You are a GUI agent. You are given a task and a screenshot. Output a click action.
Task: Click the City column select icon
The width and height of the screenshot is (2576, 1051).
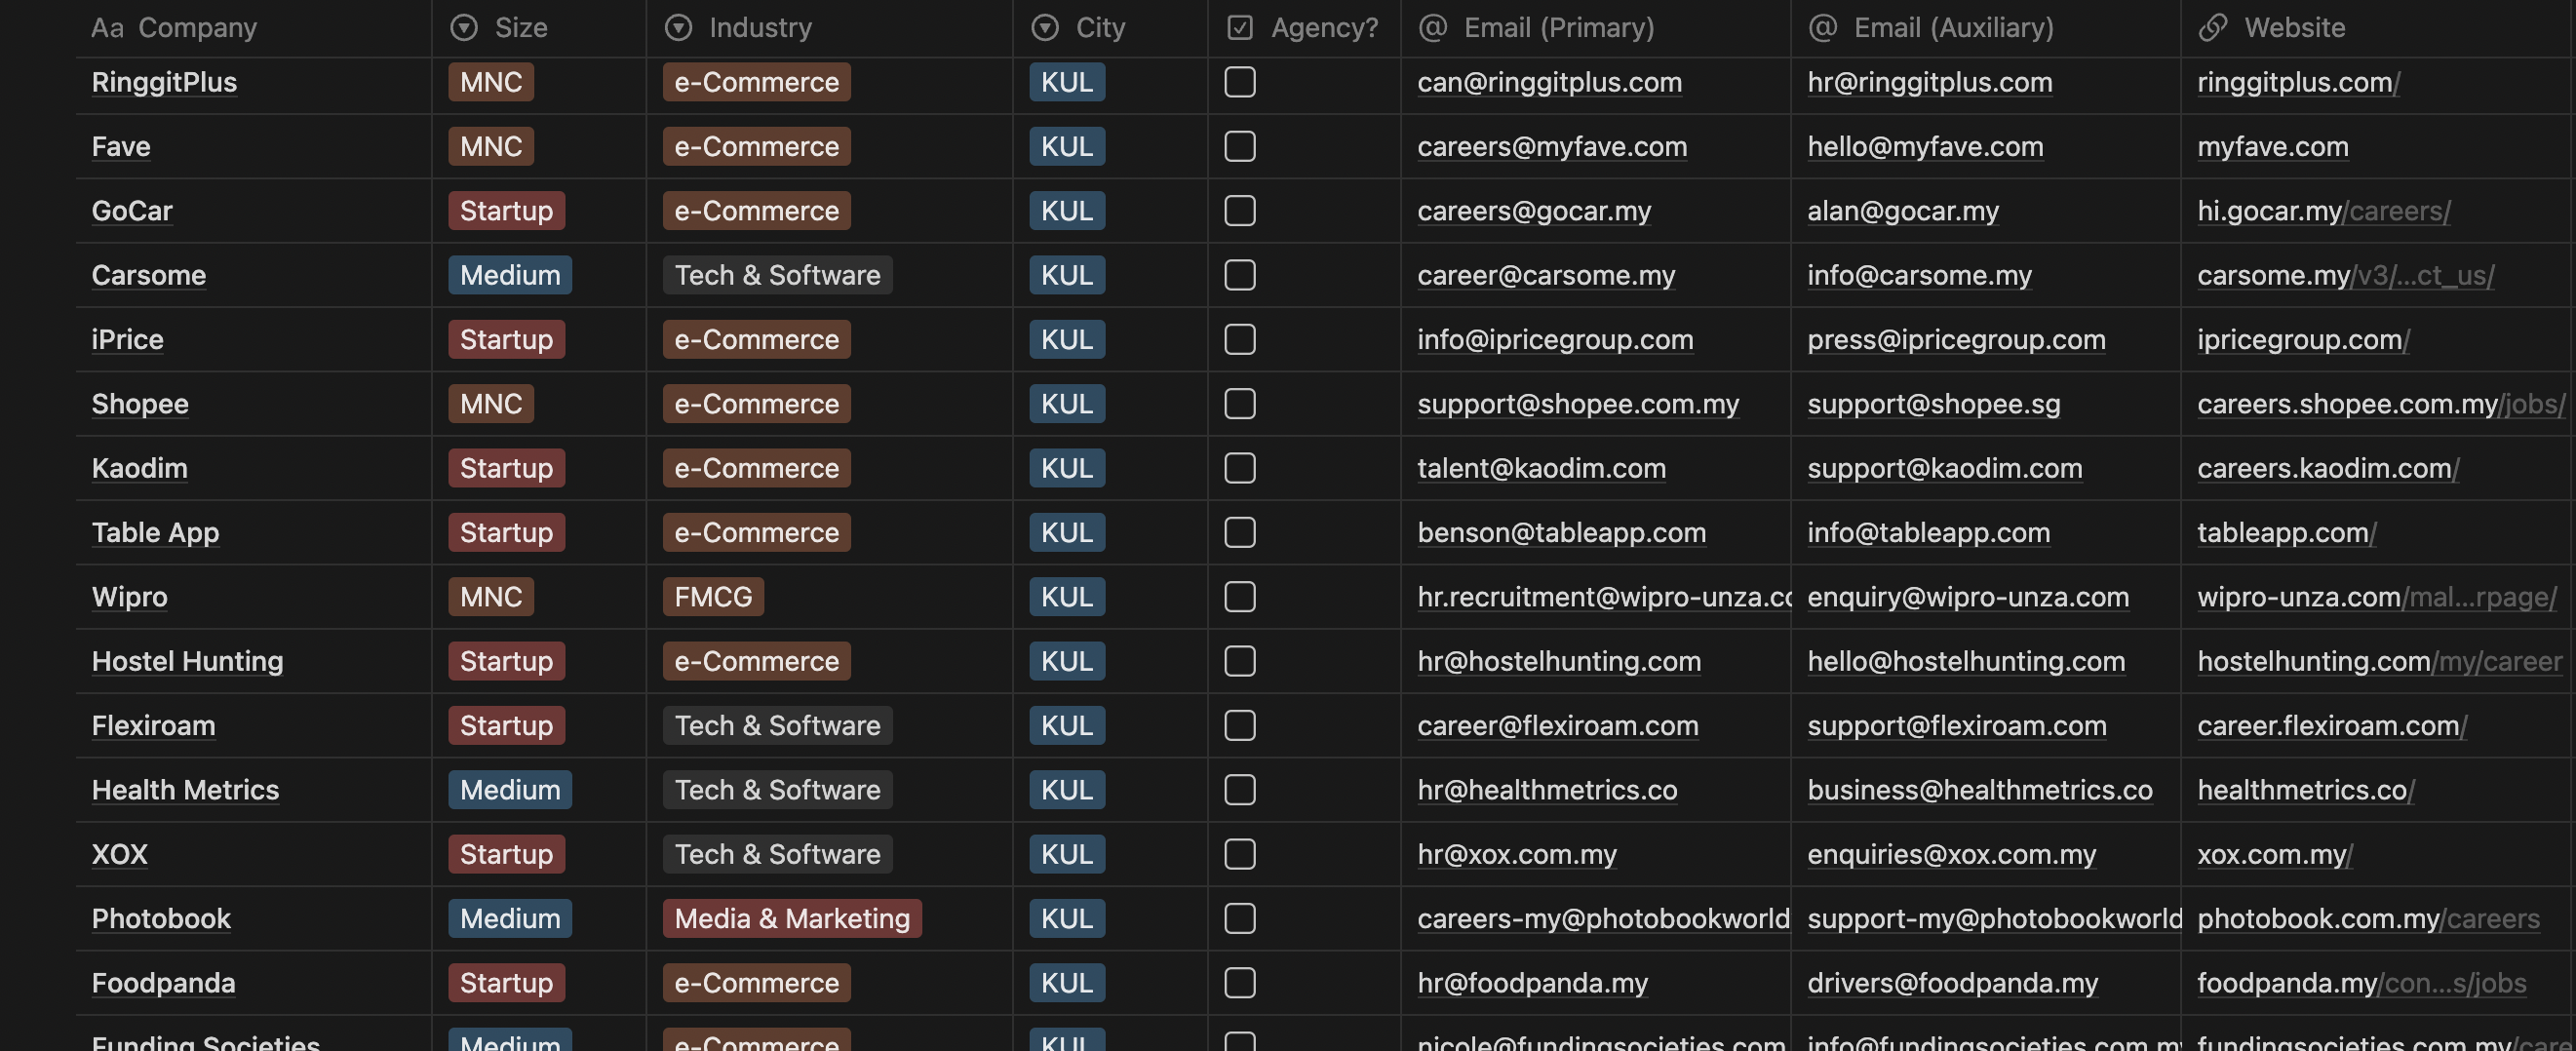click(x=1045, y=28)
